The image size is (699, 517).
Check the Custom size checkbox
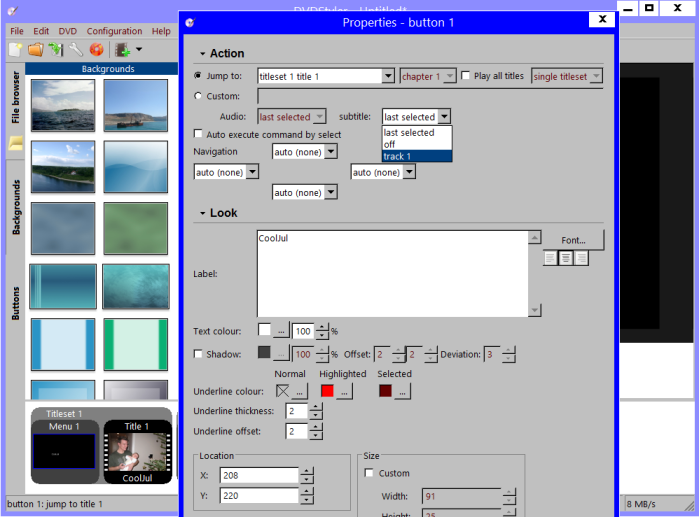[369, 472]
